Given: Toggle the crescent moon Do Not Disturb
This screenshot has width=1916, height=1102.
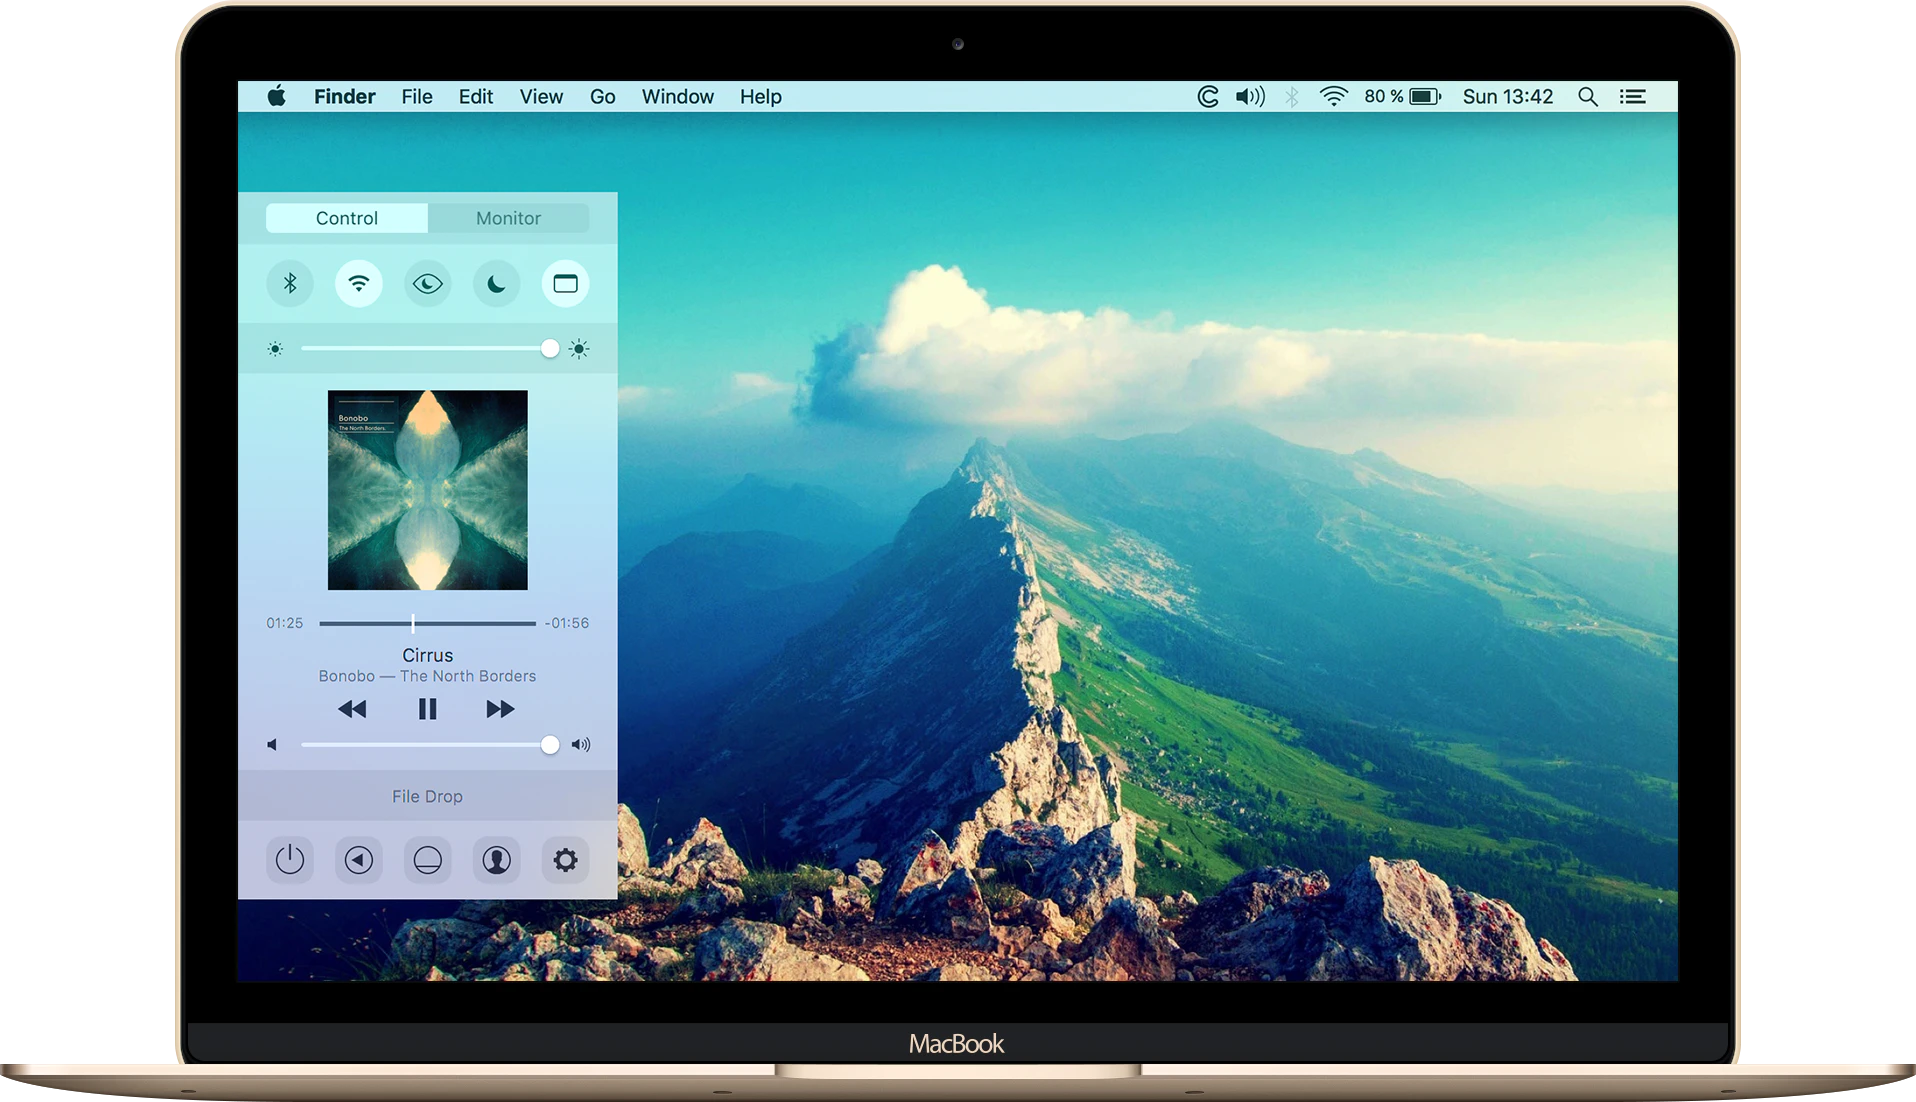Looking at the screenshot, I should click(x=497, y=284).
